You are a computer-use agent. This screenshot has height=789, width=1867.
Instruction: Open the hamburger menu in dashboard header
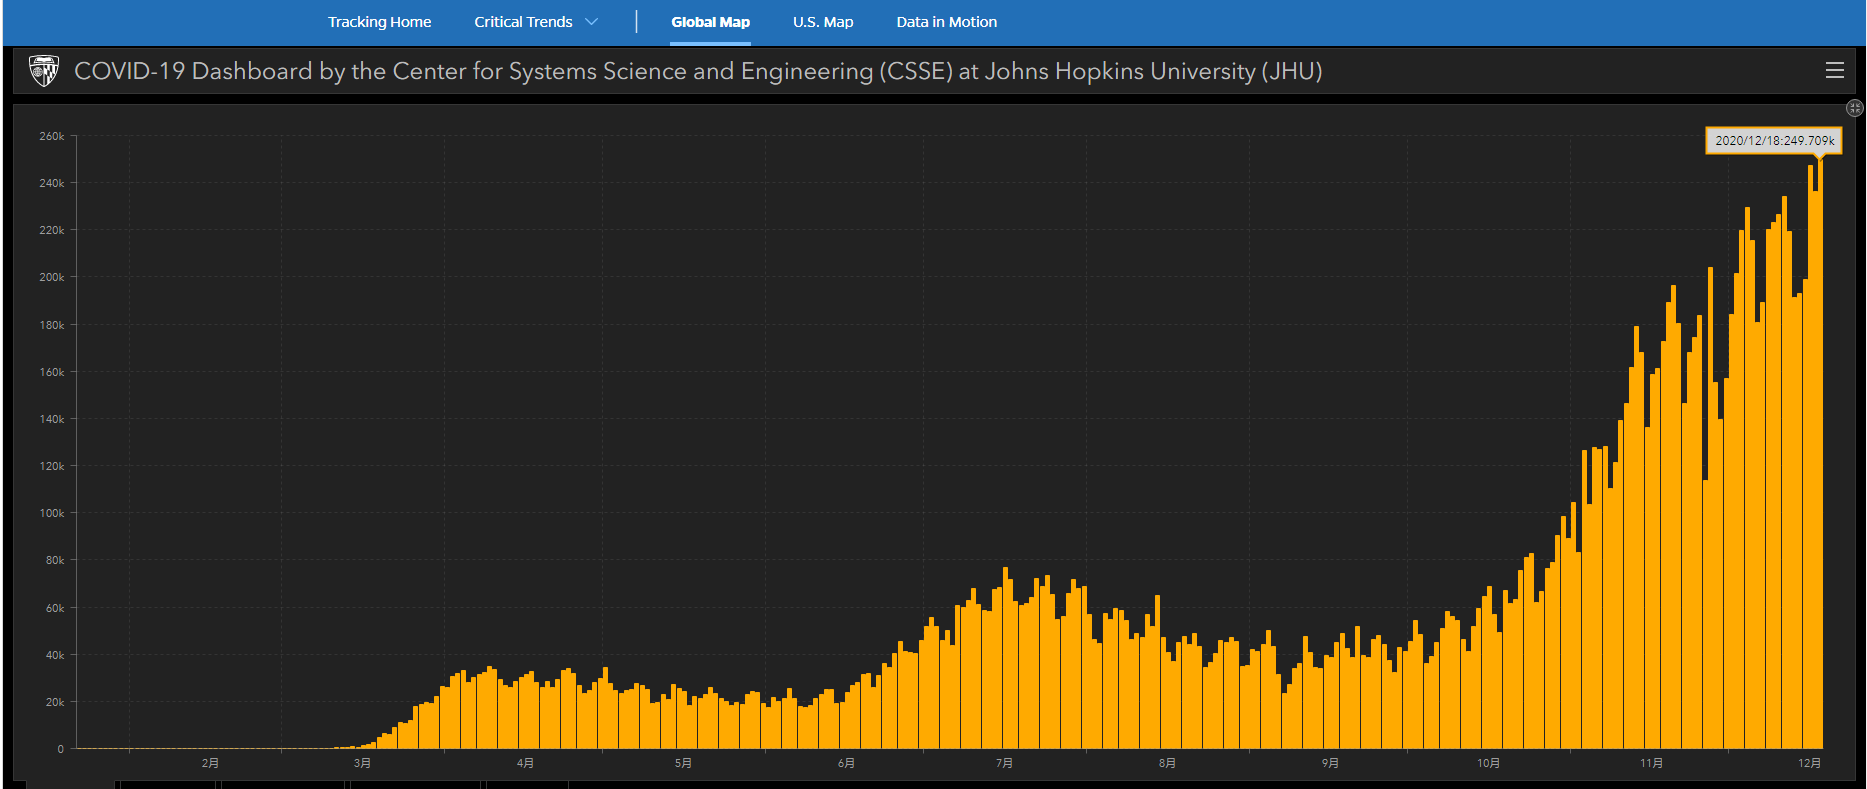coord(1834,70)
